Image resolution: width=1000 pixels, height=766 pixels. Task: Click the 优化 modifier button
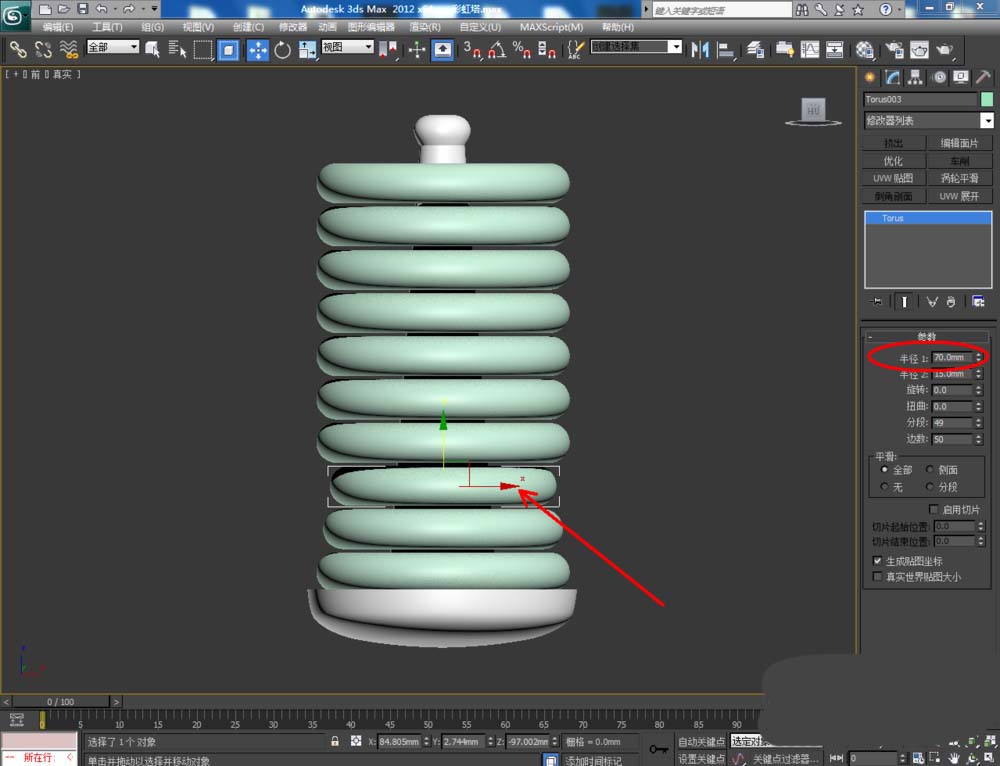coord(893,161)
